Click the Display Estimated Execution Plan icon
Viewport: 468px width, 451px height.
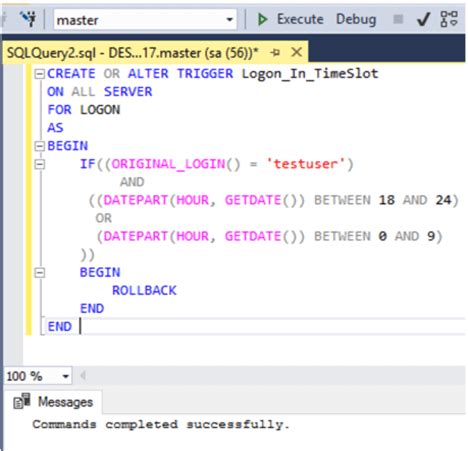click(449, 19)
